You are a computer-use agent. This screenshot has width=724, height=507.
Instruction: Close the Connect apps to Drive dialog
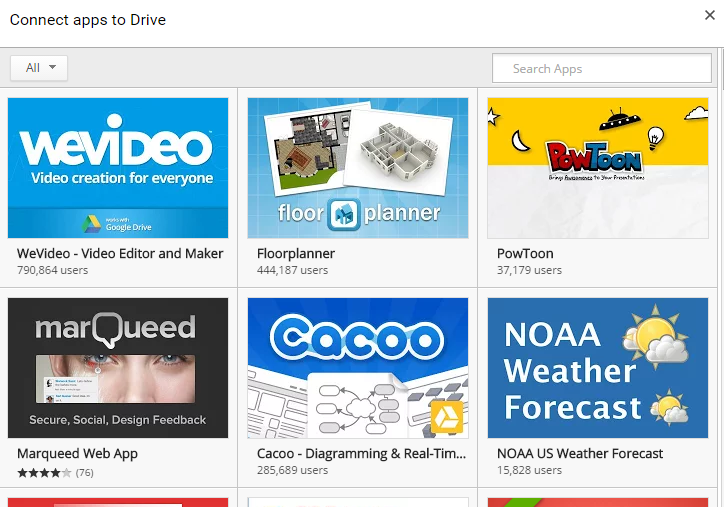coord(710,15)
